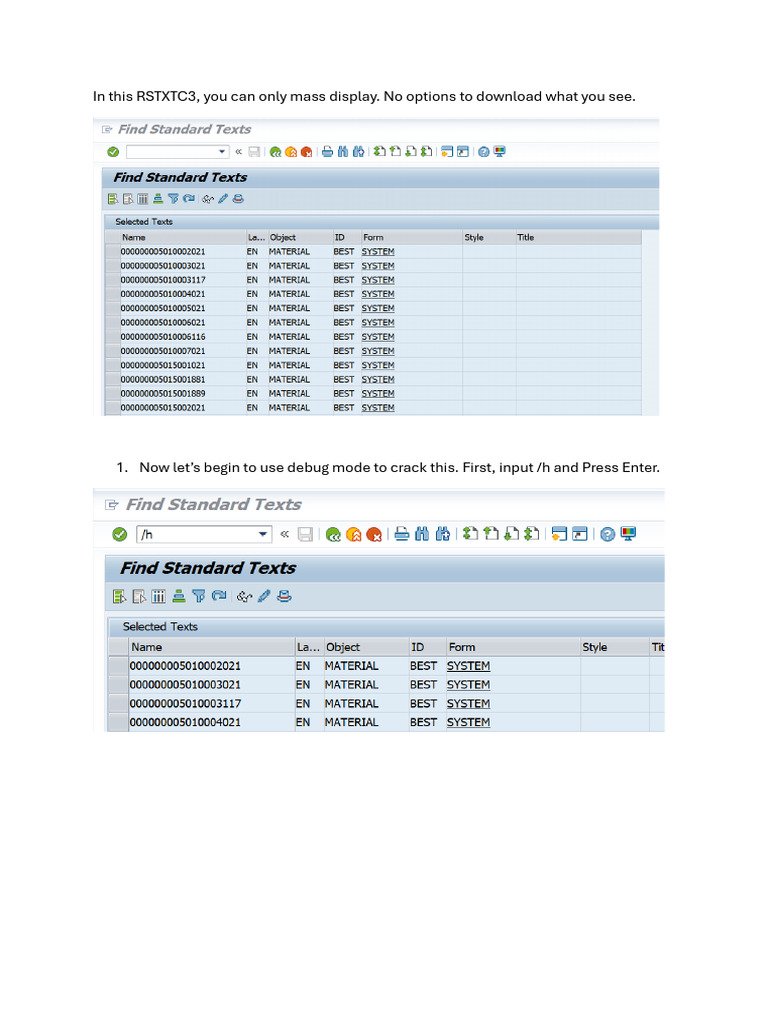768x1024 pixels.
Task: Click the pencil Change icon in empty-command-field screenshot
Action: (223, 199)
